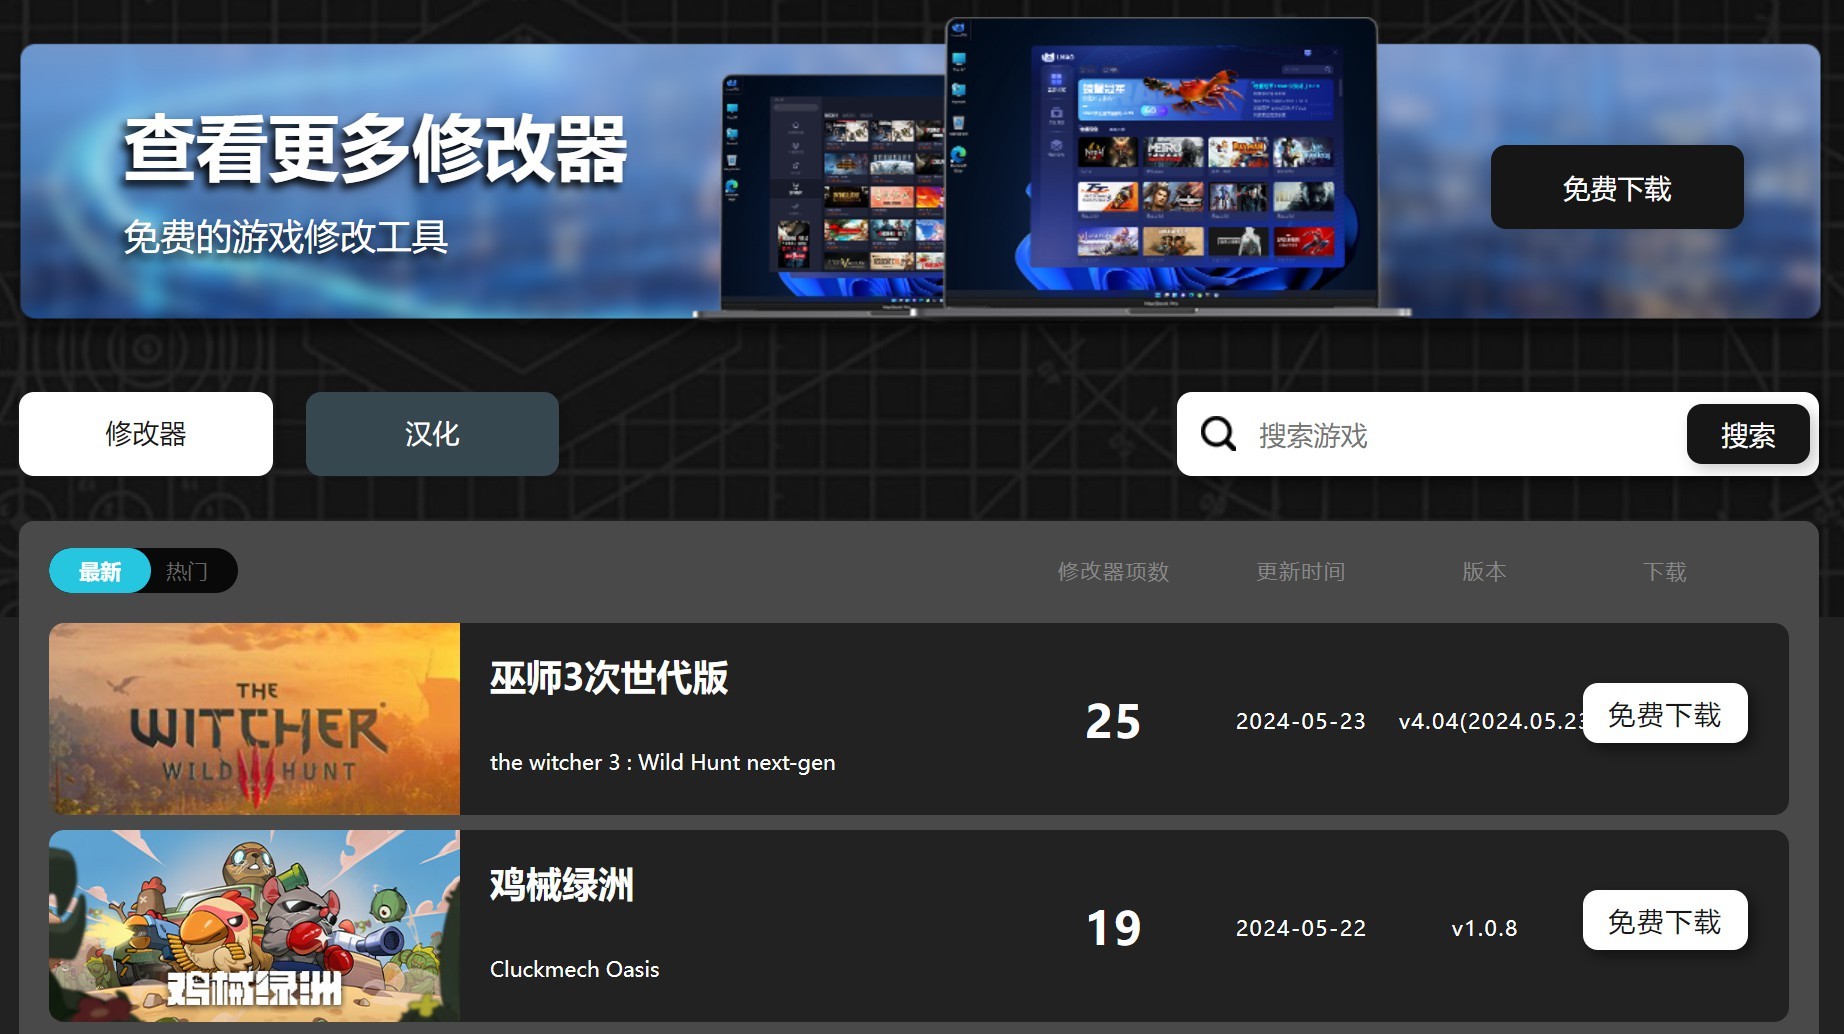Click the laptop mockup image in banner
Image resolution: width=1844 pixels, height=1034 pixels.
click(1050, 168)
